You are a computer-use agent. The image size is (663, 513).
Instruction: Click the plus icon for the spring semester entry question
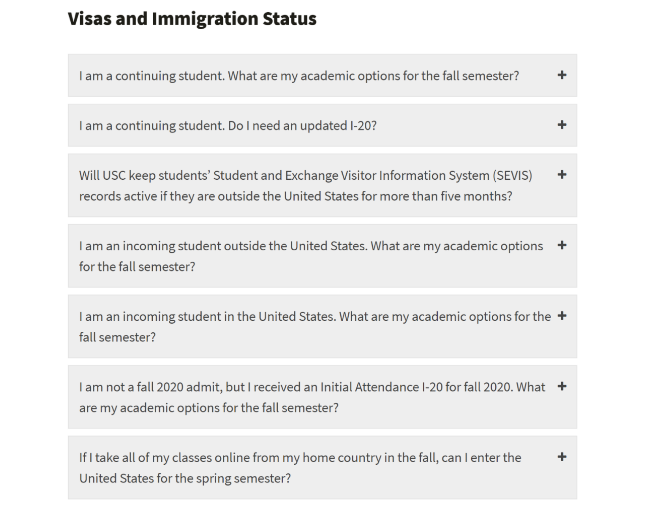(x=562, y=457)
